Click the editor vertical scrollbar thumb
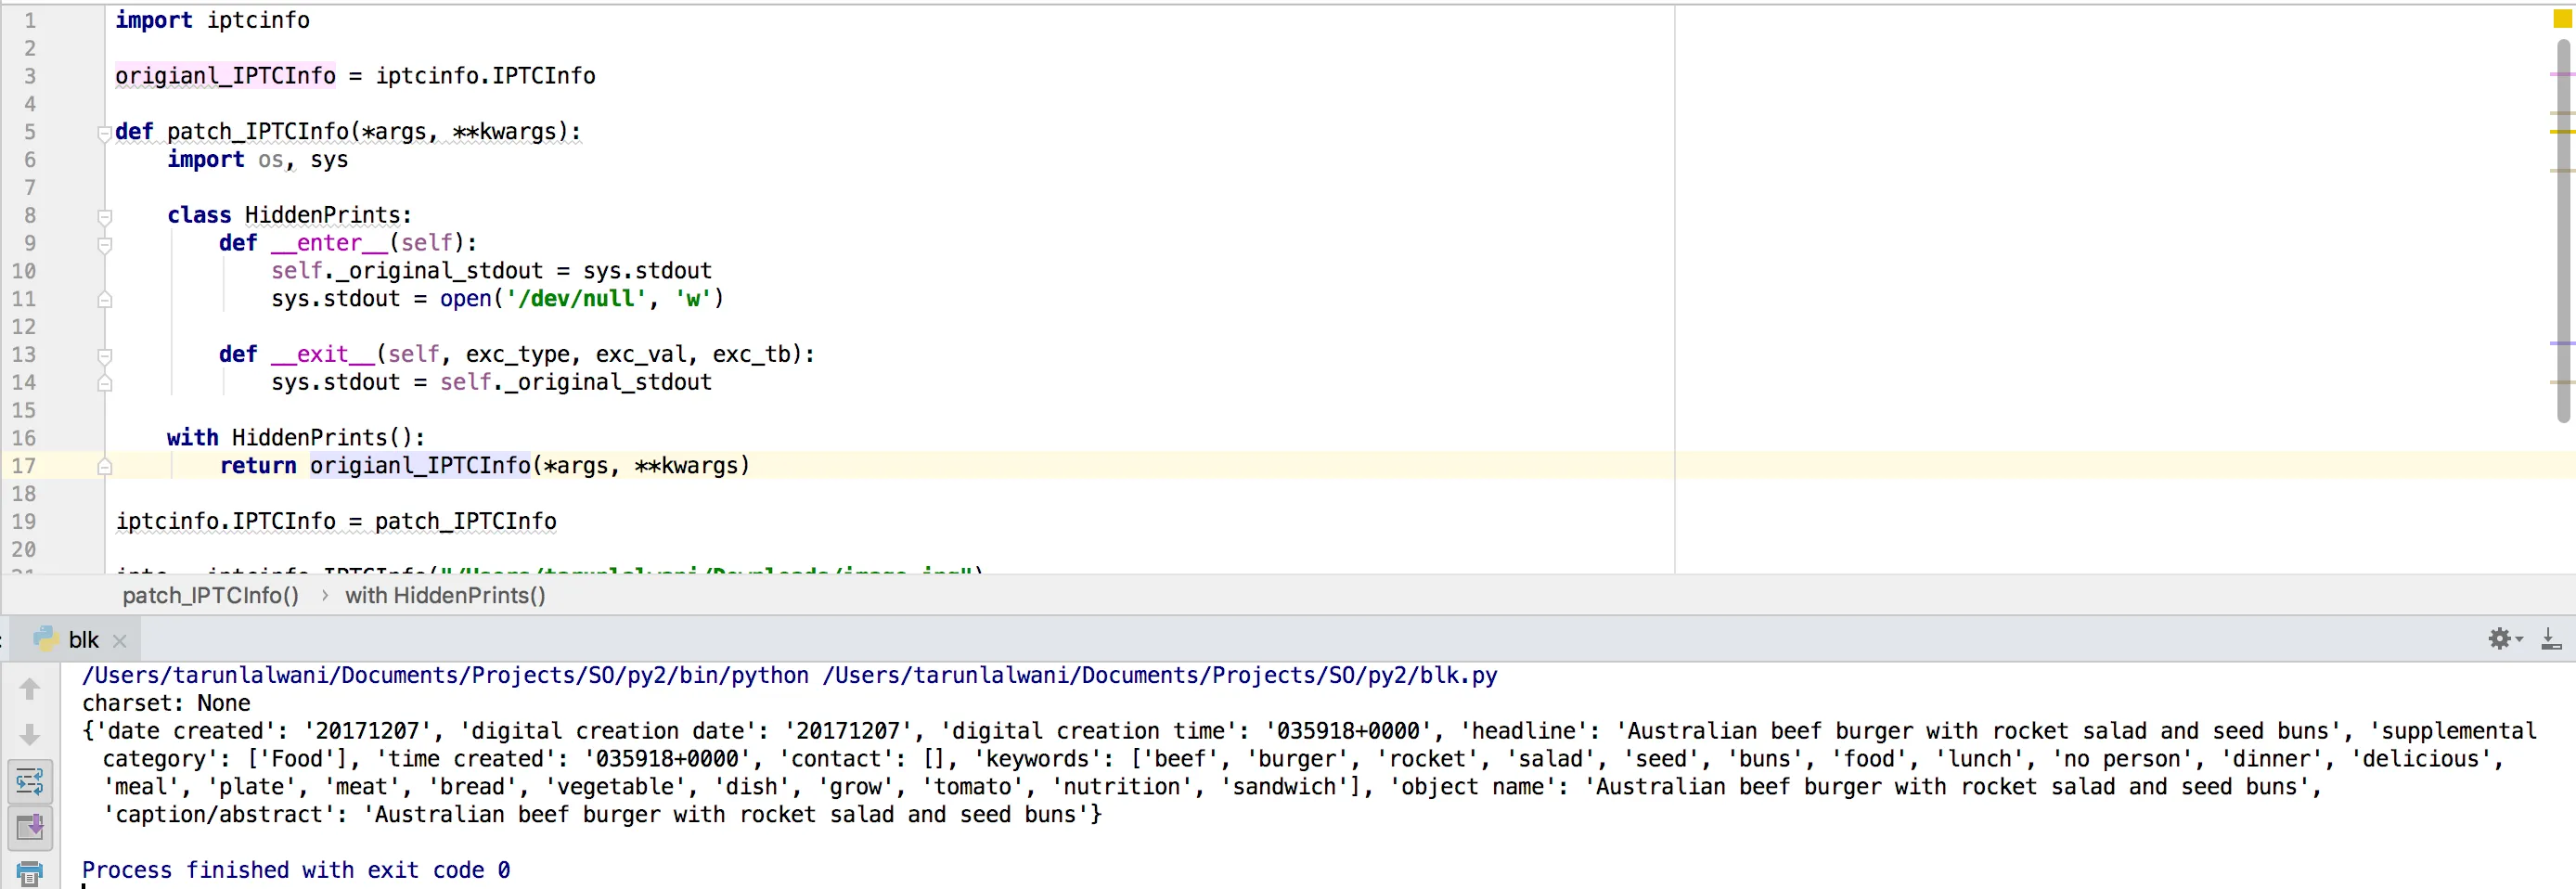The width and height of the screenshot is (2576, 889). 2563,230
